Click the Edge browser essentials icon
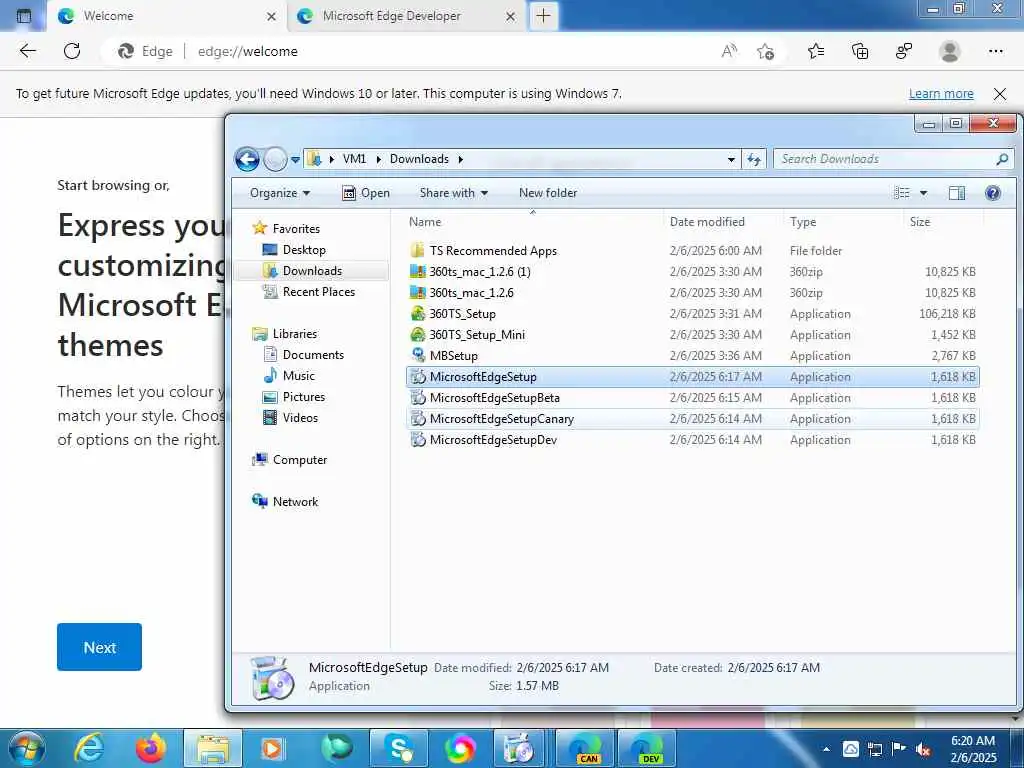Viewport: 1024px width, 768px height. pos(904,51)
